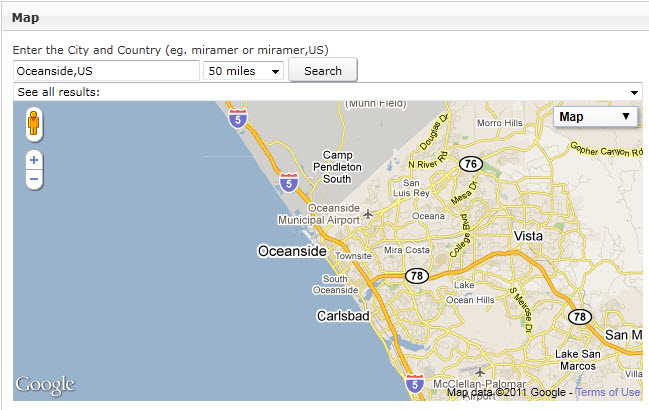Click the Oceana label
649x410 pixels.
(x=428, y=216)
